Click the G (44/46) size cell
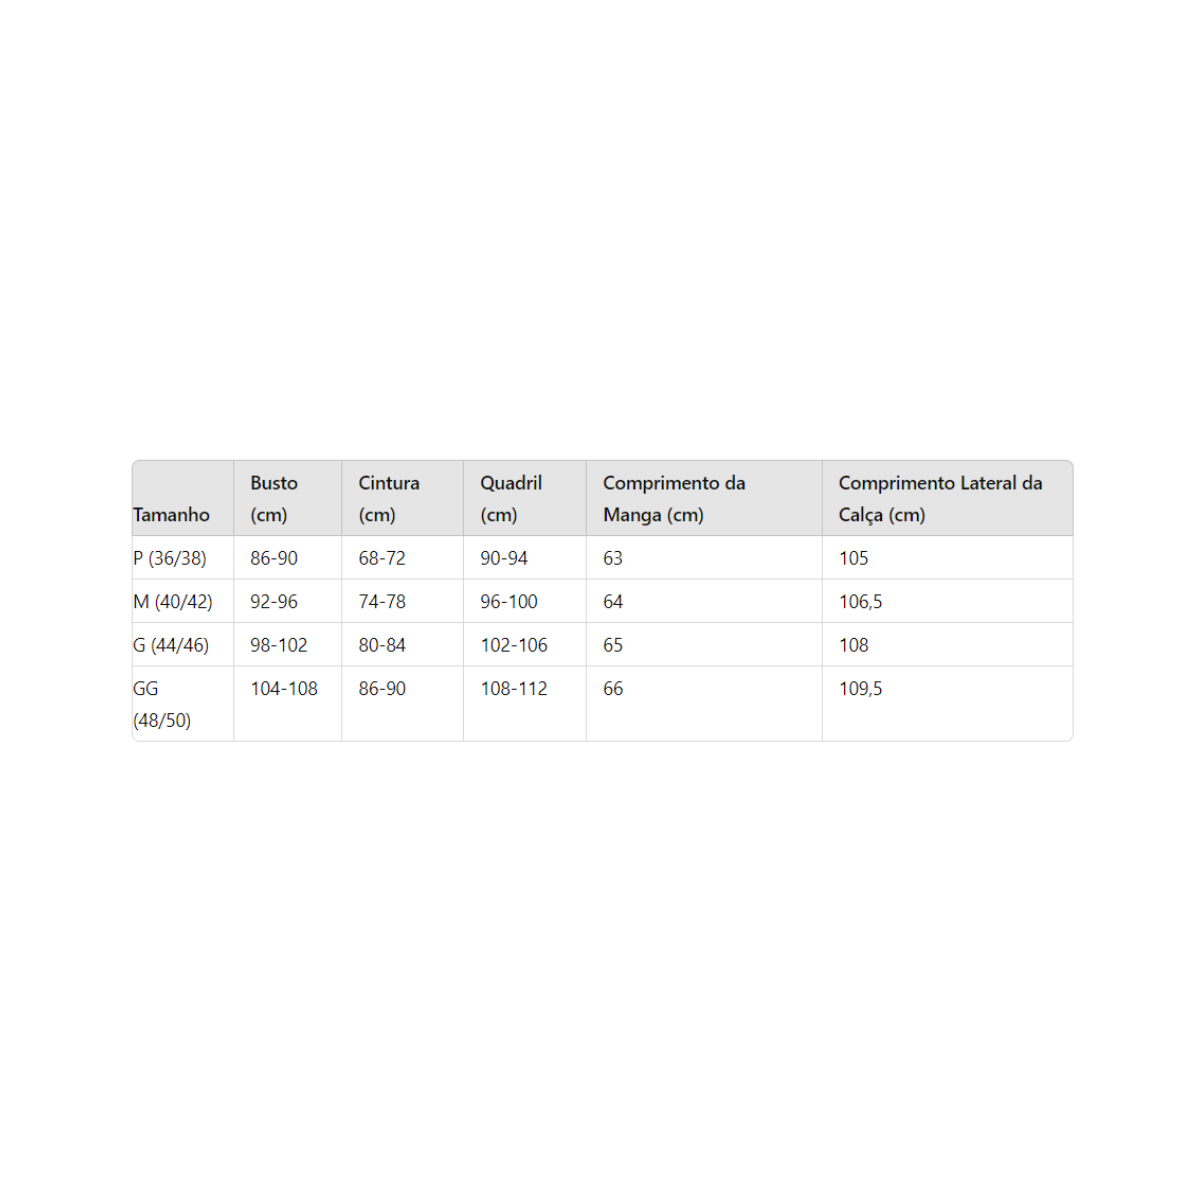This screenshot has height=1200, width=1200. pyautogui.click(x=171, y=645)
